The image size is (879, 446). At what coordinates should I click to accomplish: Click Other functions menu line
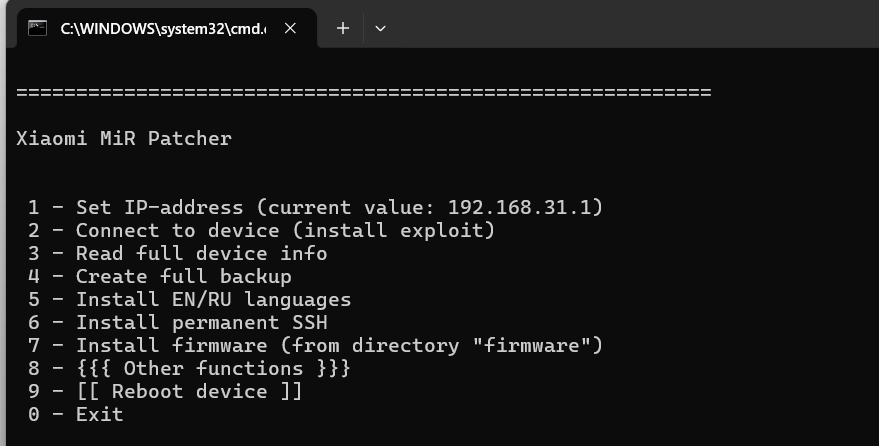[x=189, y=368]
